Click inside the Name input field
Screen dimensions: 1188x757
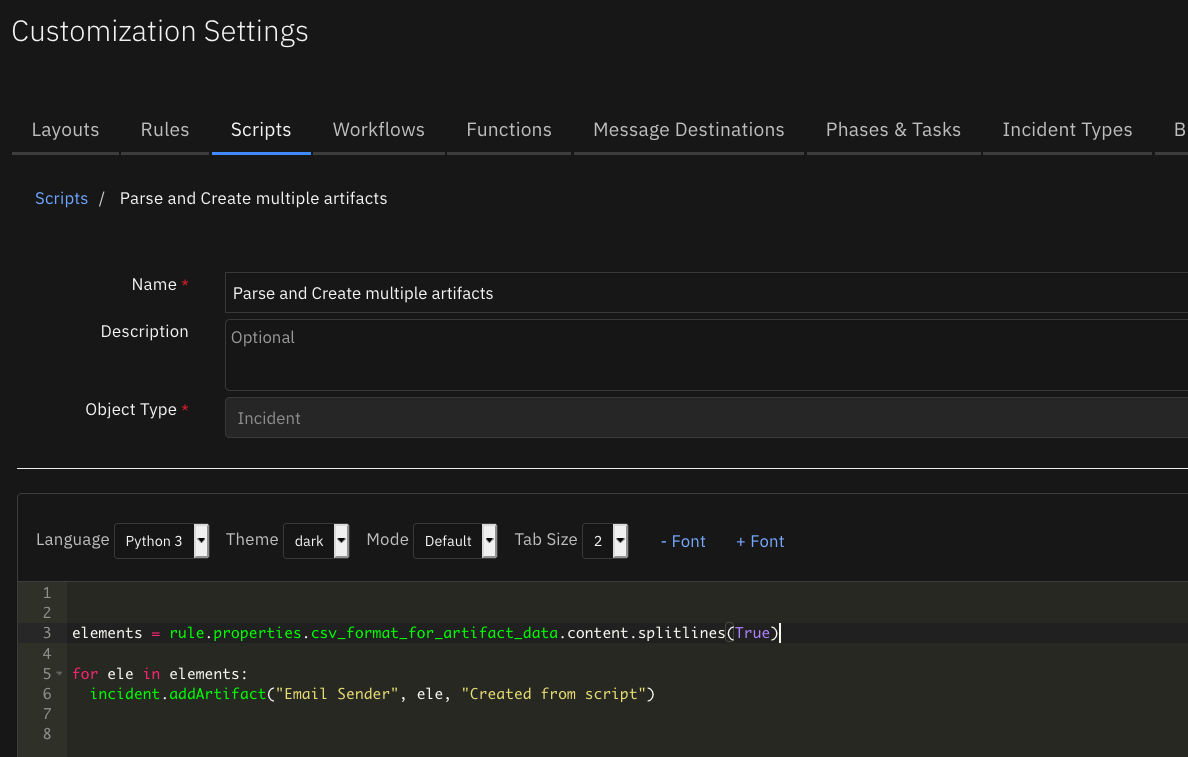pyautogui.click(x=706, y=292)
